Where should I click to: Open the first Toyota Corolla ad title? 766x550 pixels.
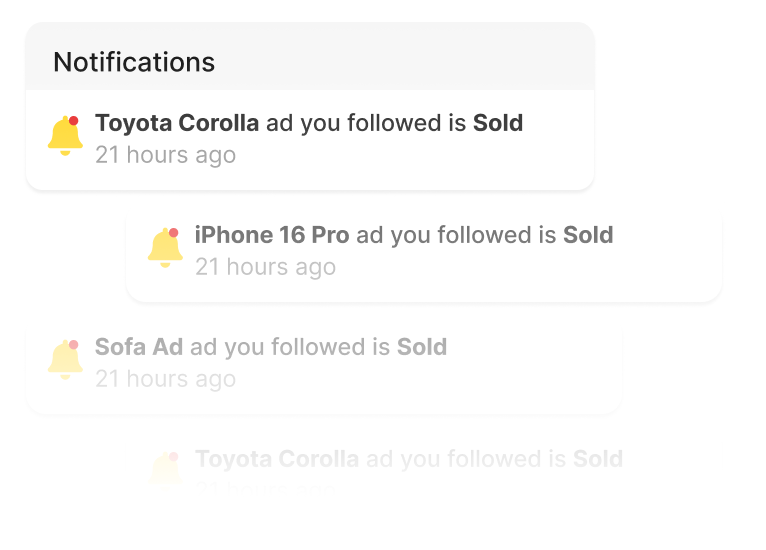point(177,123)
